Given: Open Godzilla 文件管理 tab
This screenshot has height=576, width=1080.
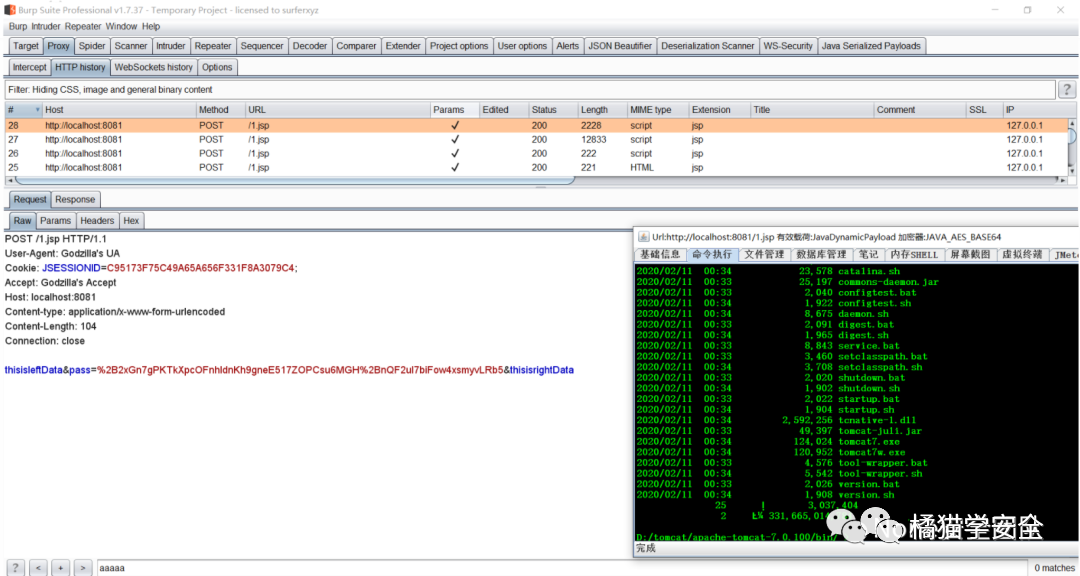Looking at the screenshot, I should 764,254.
